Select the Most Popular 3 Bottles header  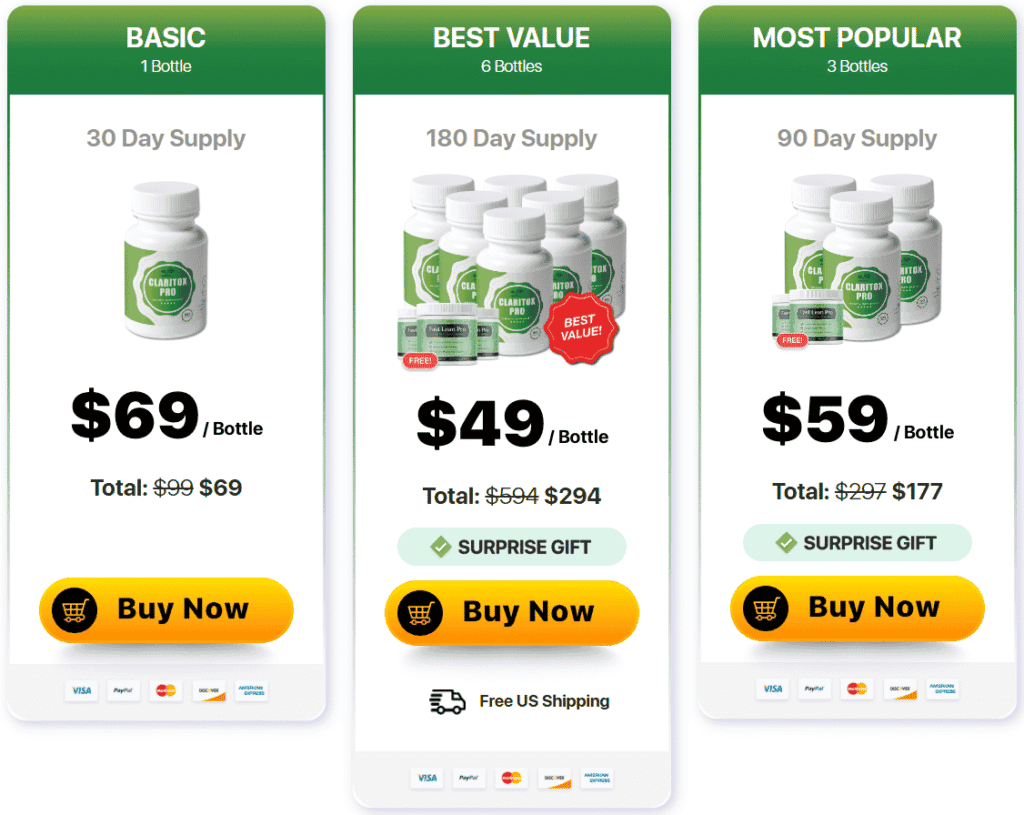tap(857, 49)
